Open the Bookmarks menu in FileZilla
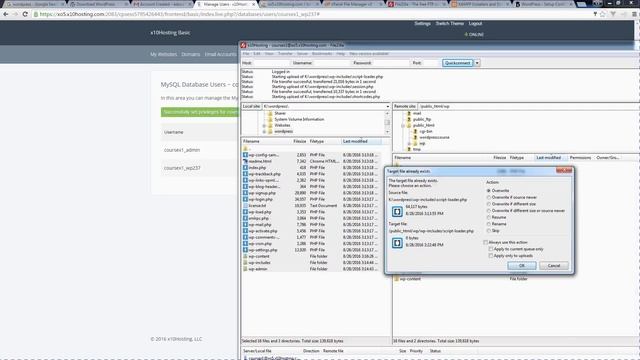Viewport: 640px width, 360px height. tap(322, 54)
